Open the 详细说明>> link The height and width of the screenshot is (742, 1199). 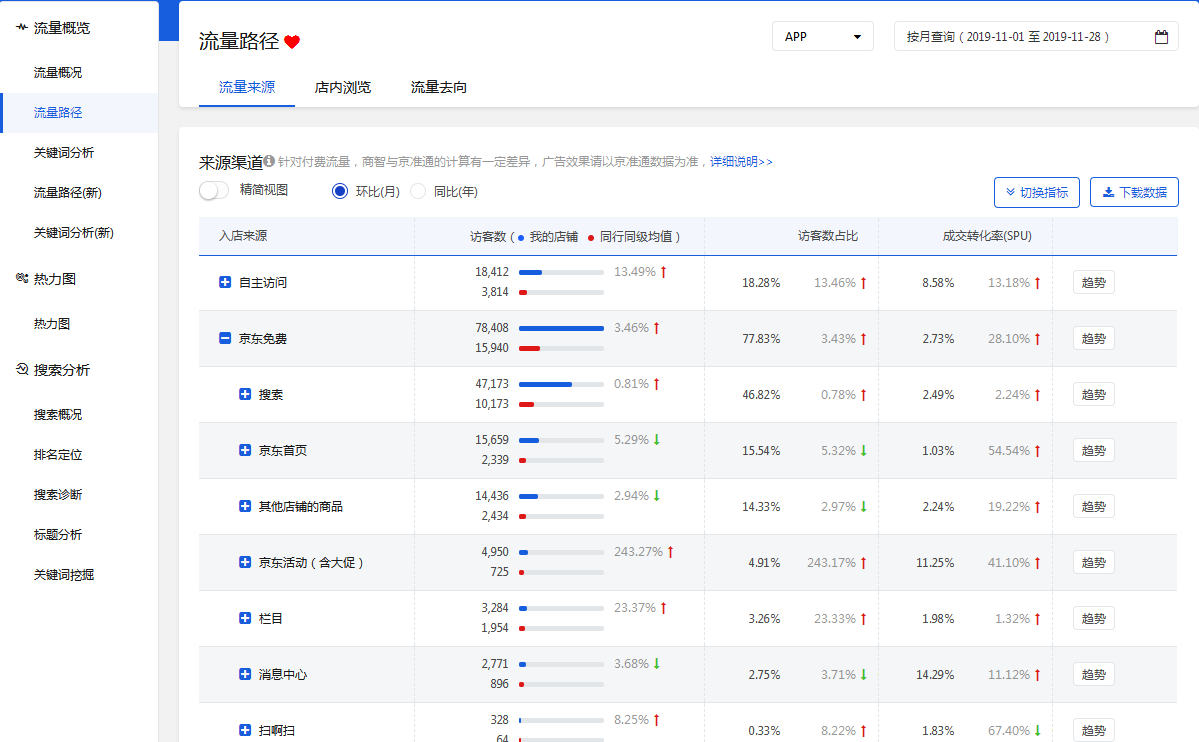pos(741,162)
